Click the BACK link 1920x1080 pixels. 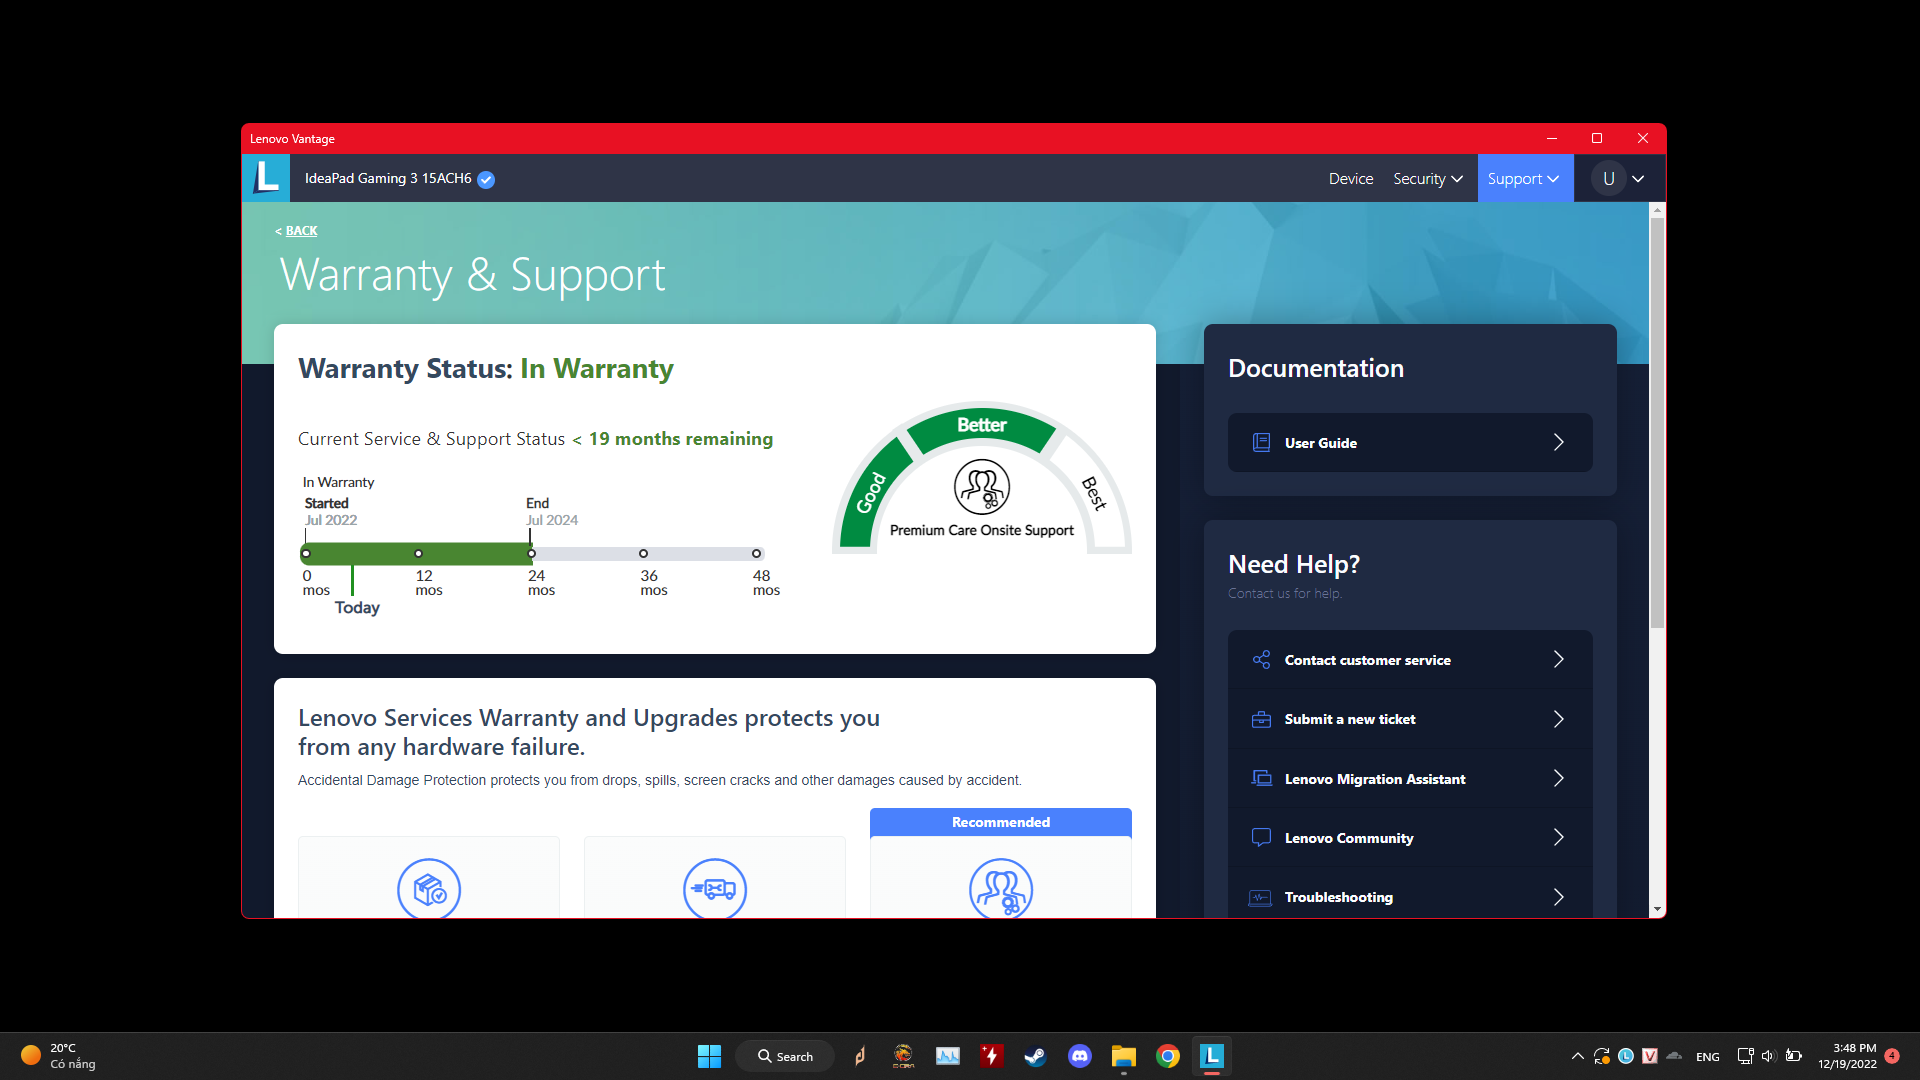[300, 231]
